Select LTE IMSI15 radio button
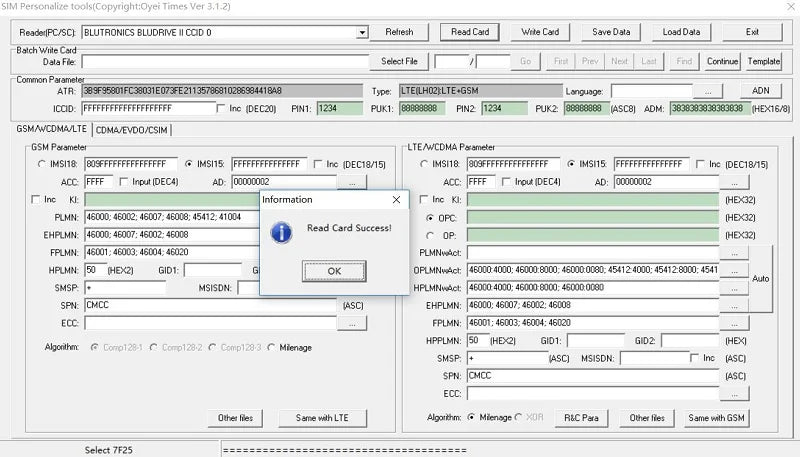This screenshot has height=457, width=800. (571, 164)
